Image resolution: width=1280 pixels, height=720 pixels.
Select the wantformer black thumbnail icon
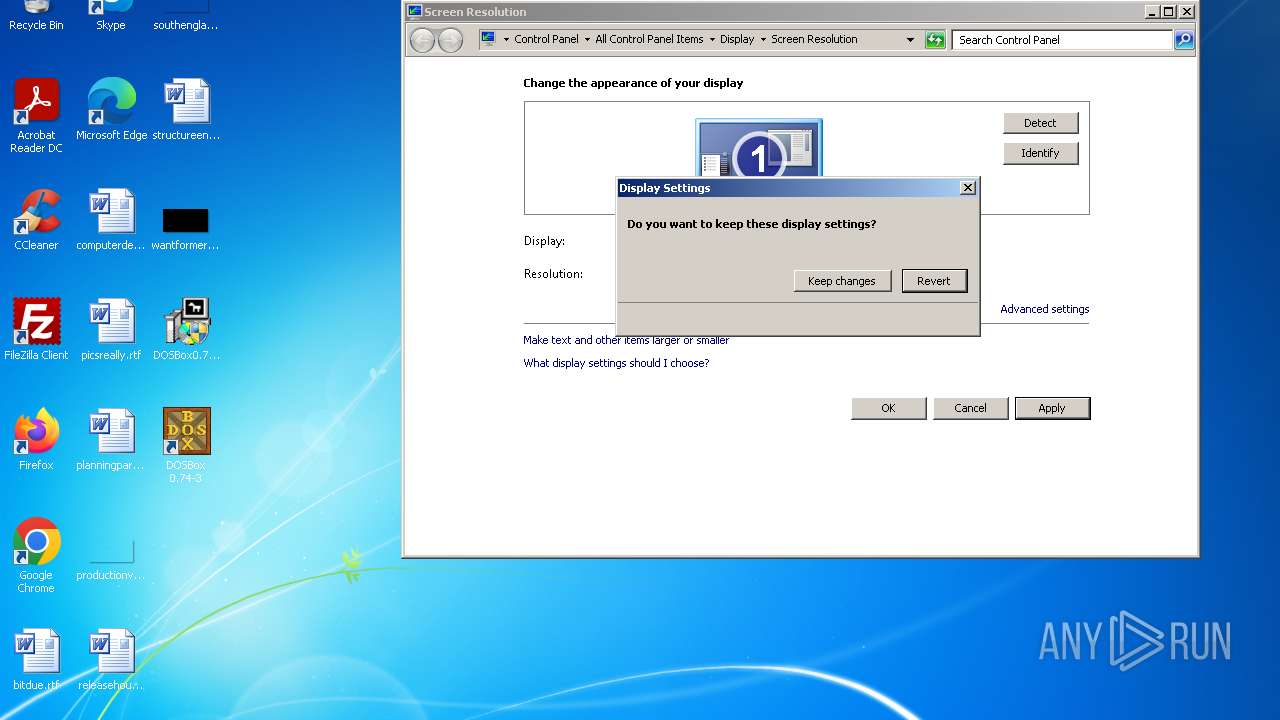(186, 229)
